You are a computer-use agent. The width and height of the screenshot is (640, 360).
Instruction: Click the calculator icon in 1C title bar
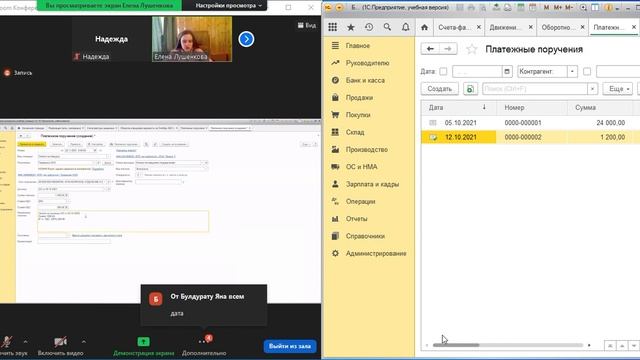click(x=521, y=7)
